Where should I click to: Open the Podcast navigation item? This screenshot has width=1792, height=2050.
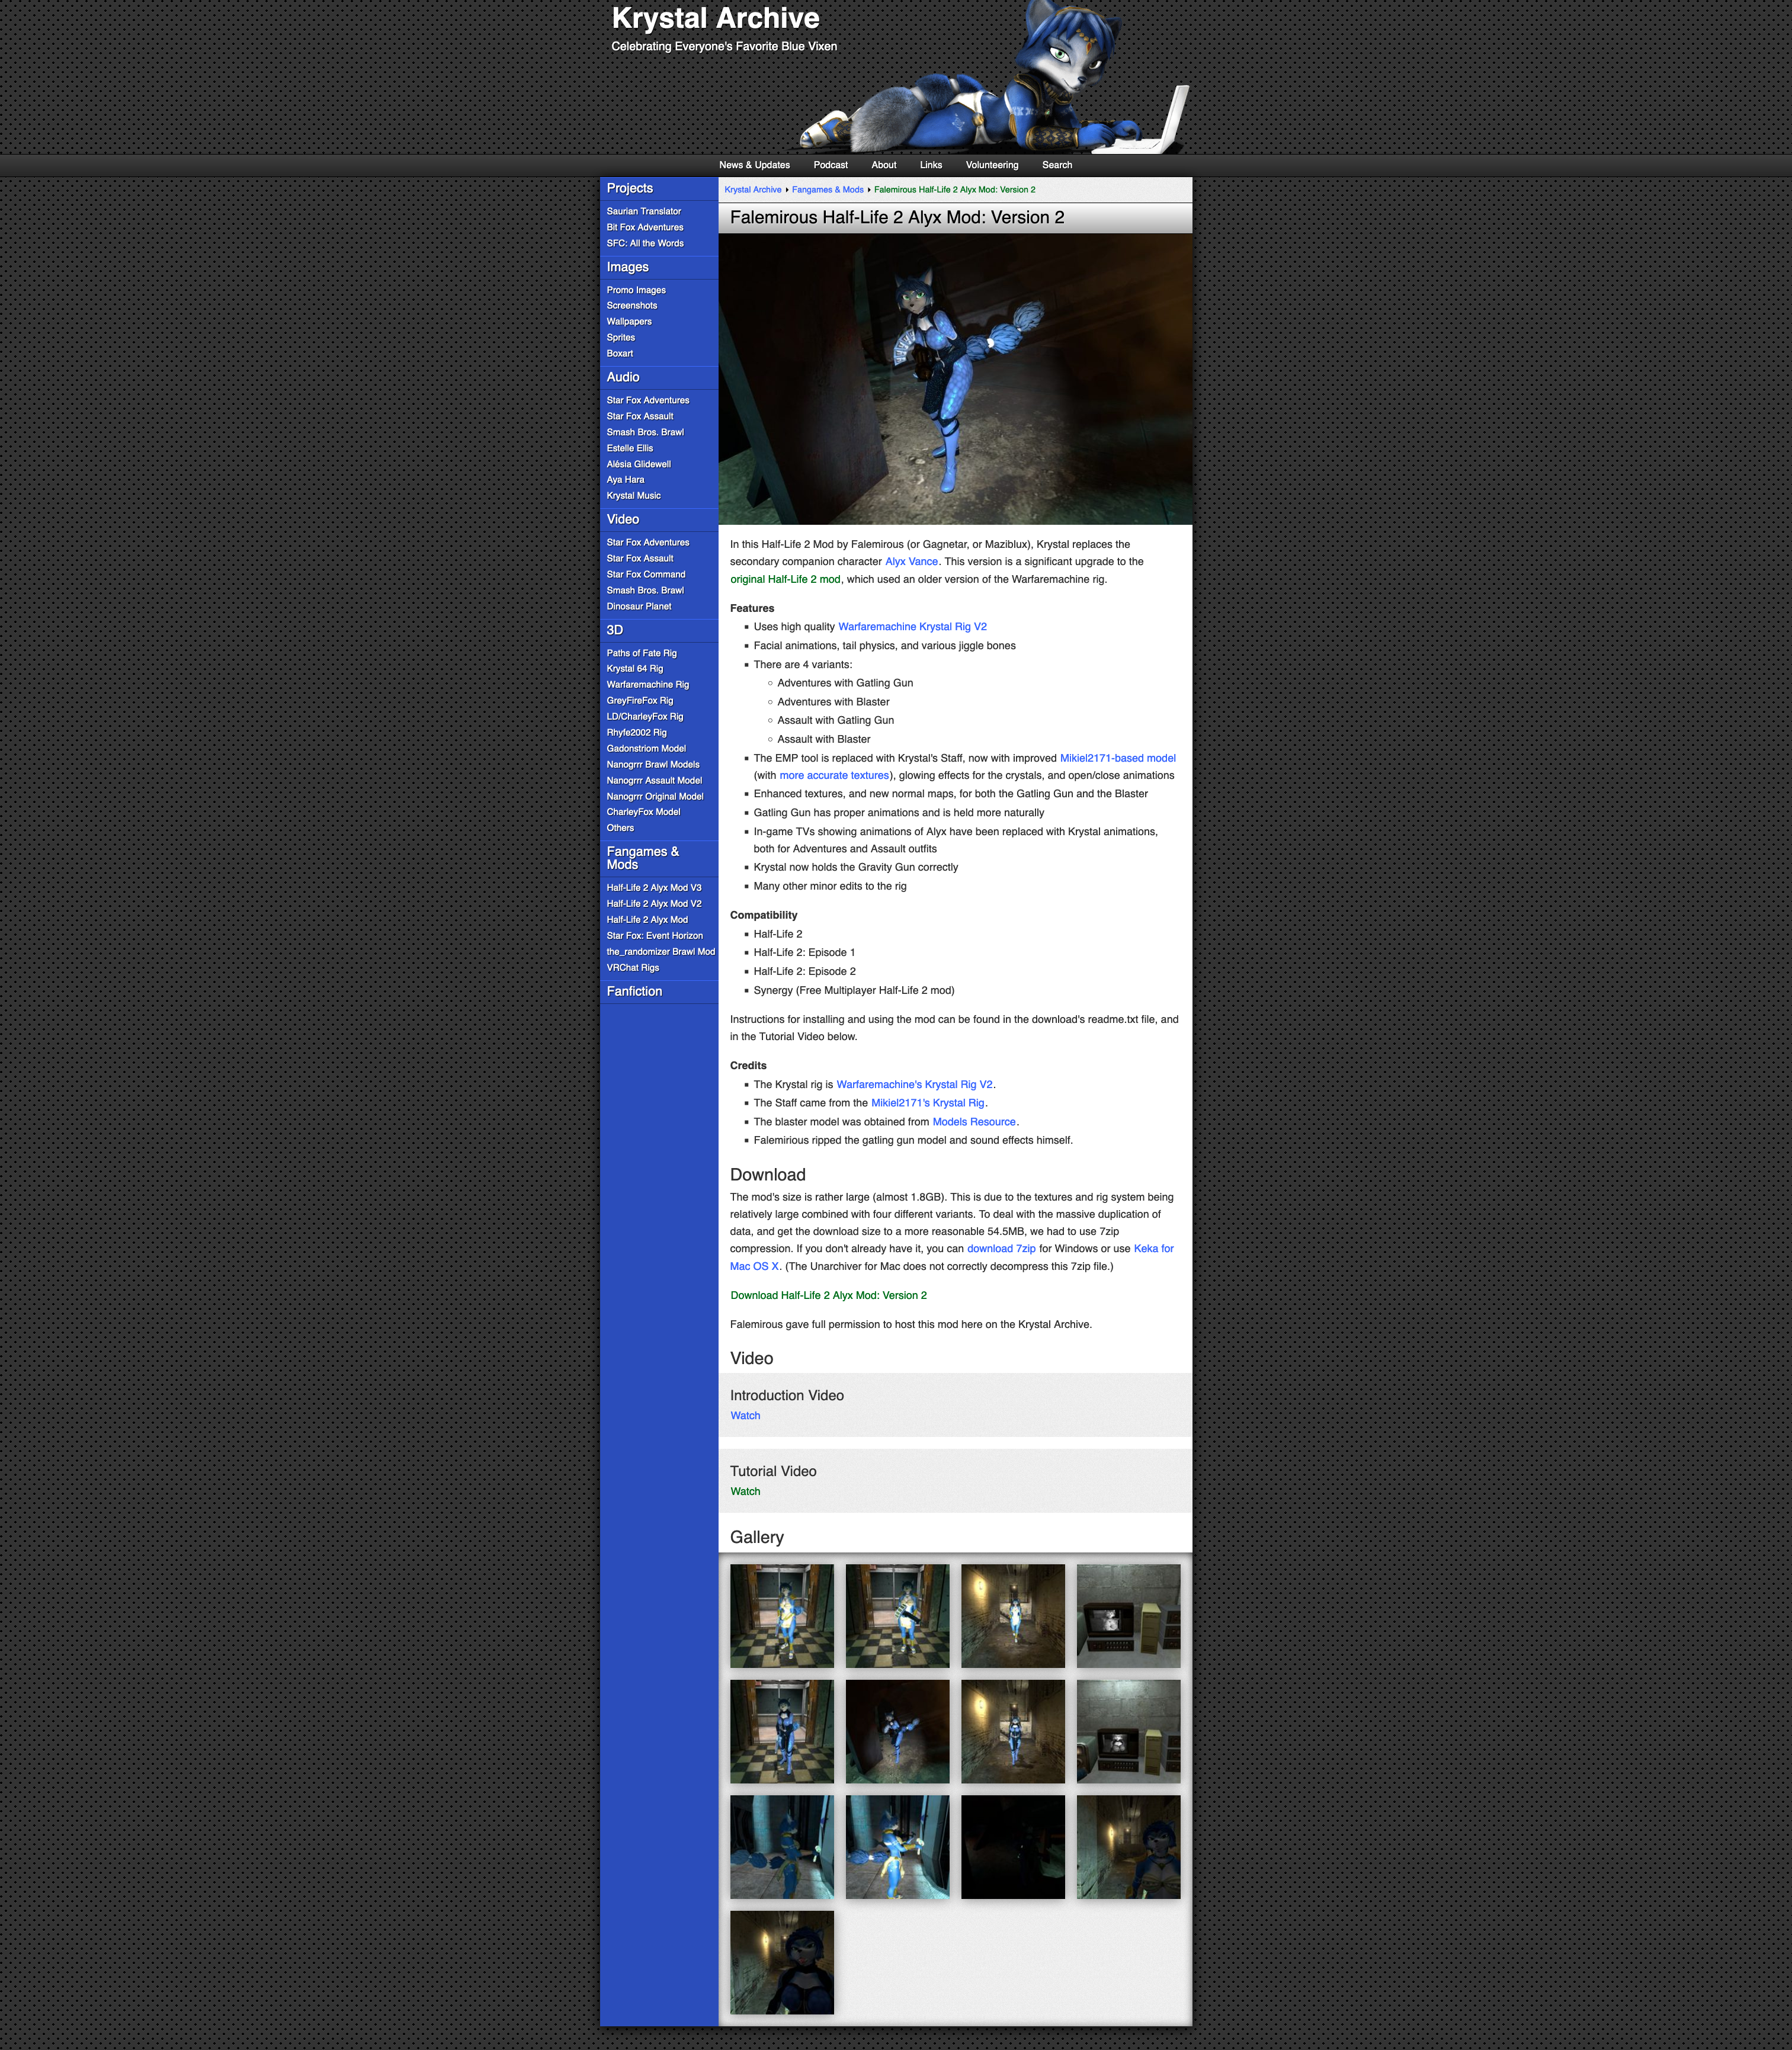830,165
